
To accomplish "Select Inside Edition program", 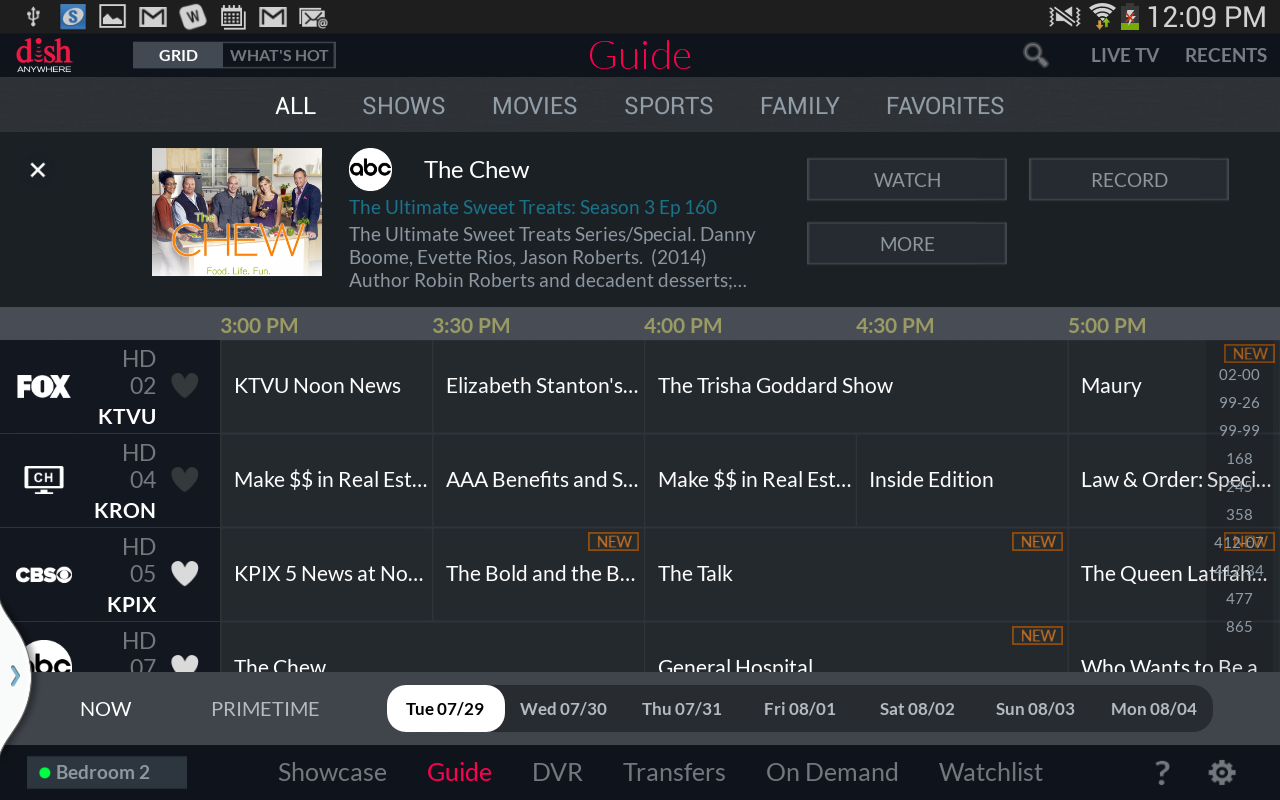I will point(962,480).
